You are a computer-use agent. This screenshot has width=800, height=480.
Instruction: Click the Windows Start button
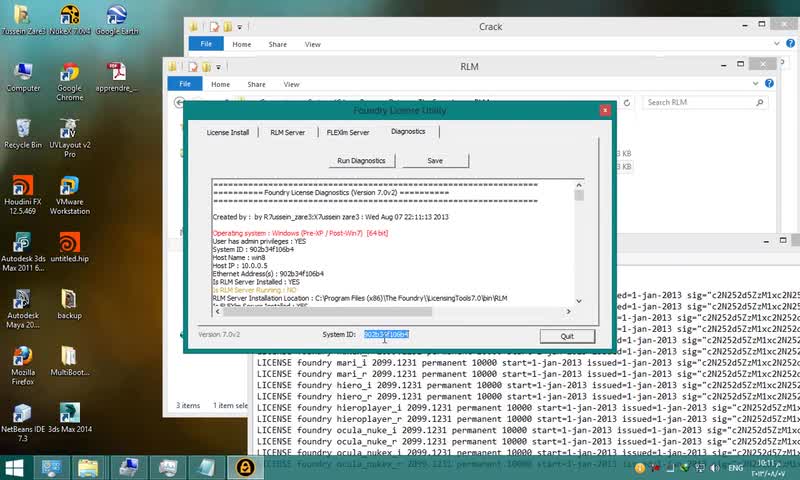tap(14, 467)
